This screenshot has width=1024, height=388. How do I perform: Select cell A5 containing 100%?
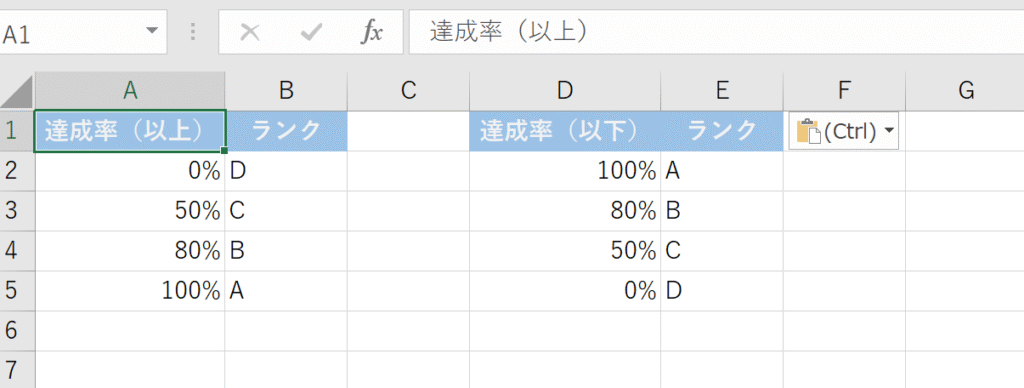click(130, 291)
